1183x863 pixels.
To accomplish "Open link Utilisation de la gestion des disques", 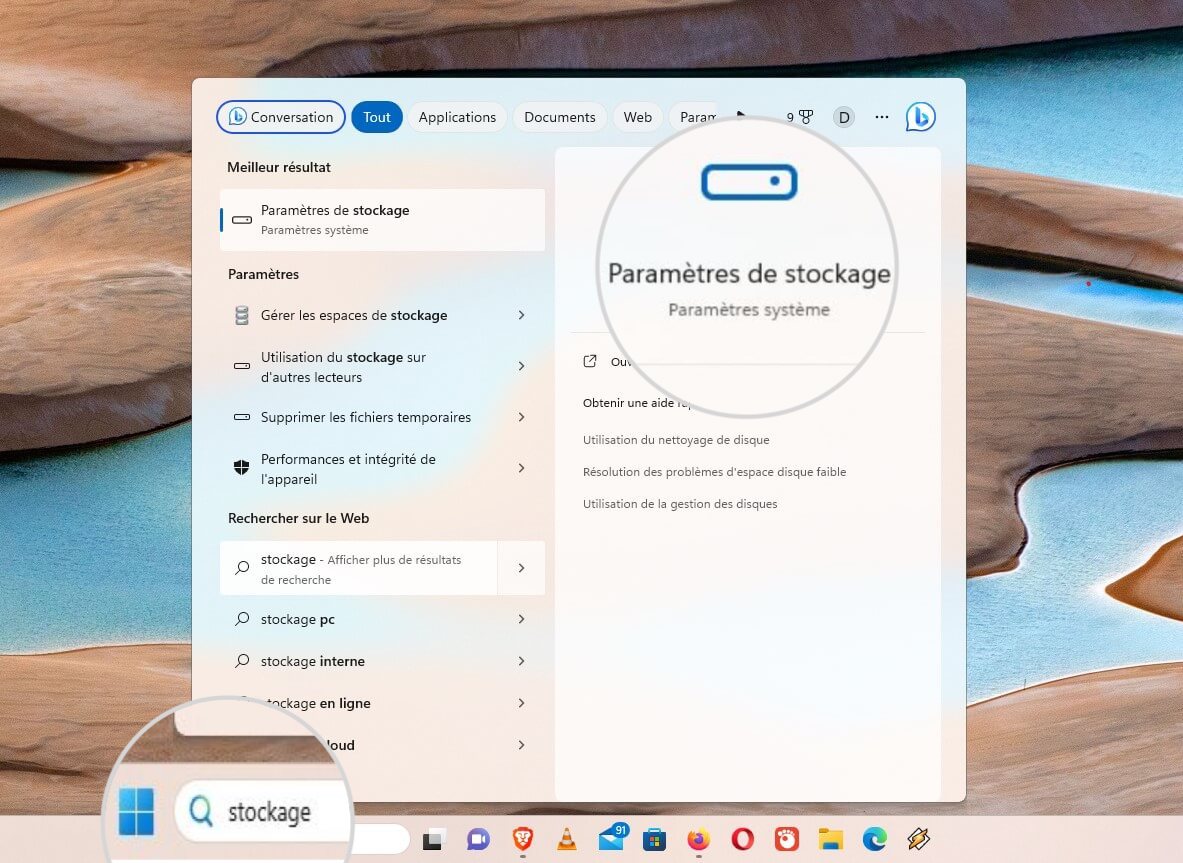I will (680, 504).
